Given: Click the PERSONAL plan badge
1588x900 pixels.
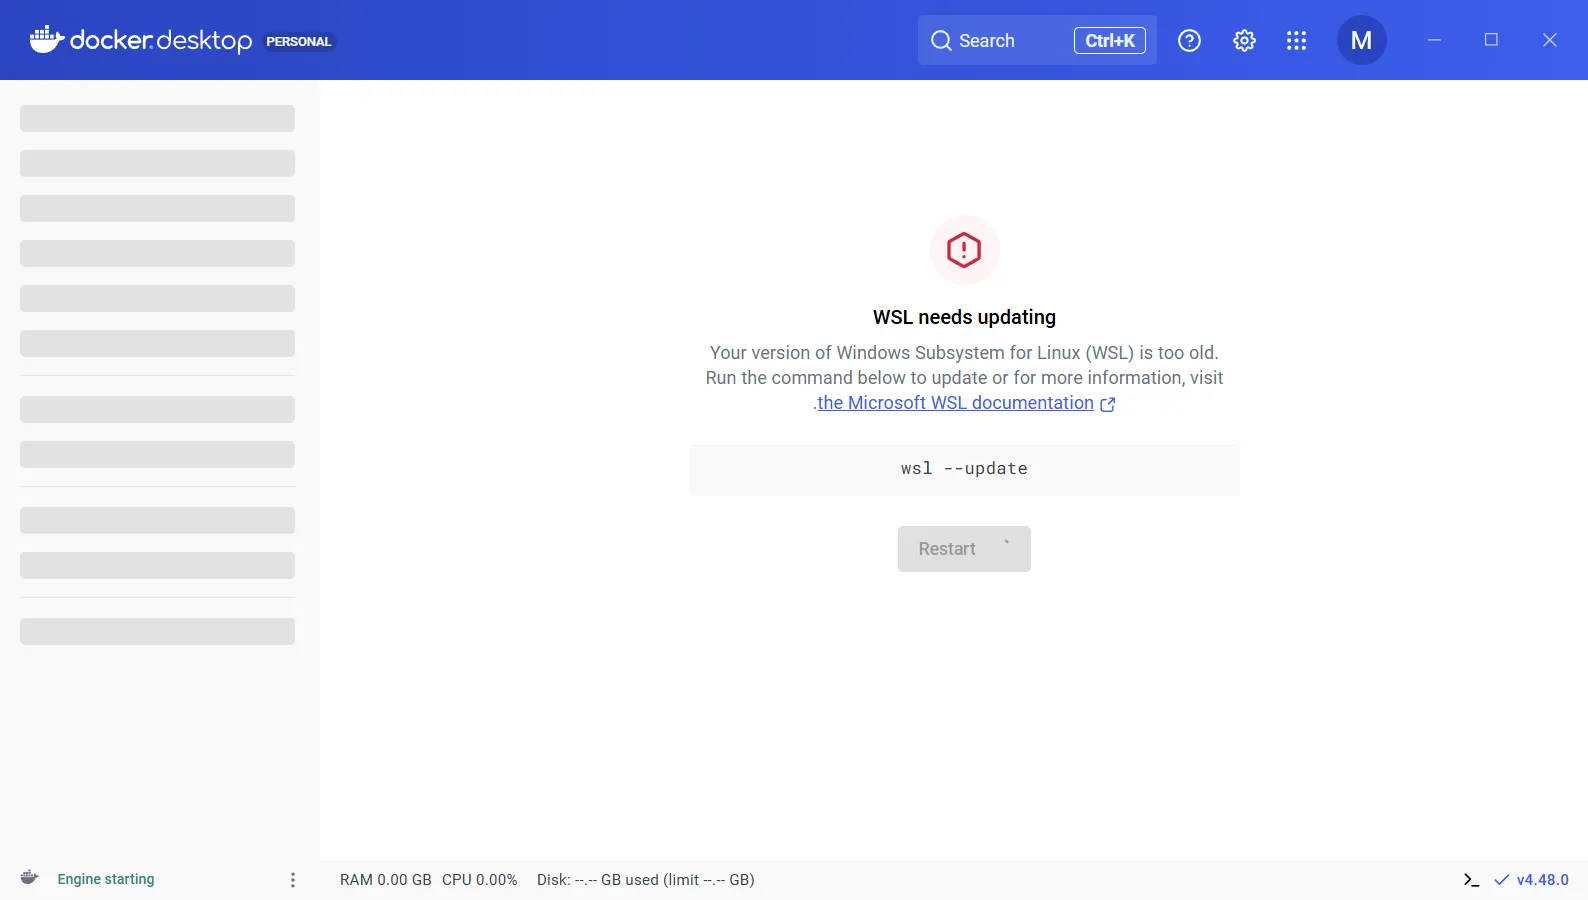Looking at the screenshot, I should (298, 42).
